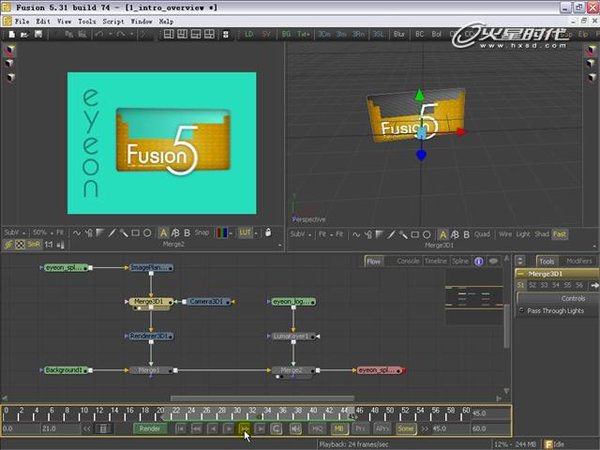Image resolution: width=600 pixels, height=450 pixels.
Task: Switch left viewer to buffer B
Action: coord(187,233)
